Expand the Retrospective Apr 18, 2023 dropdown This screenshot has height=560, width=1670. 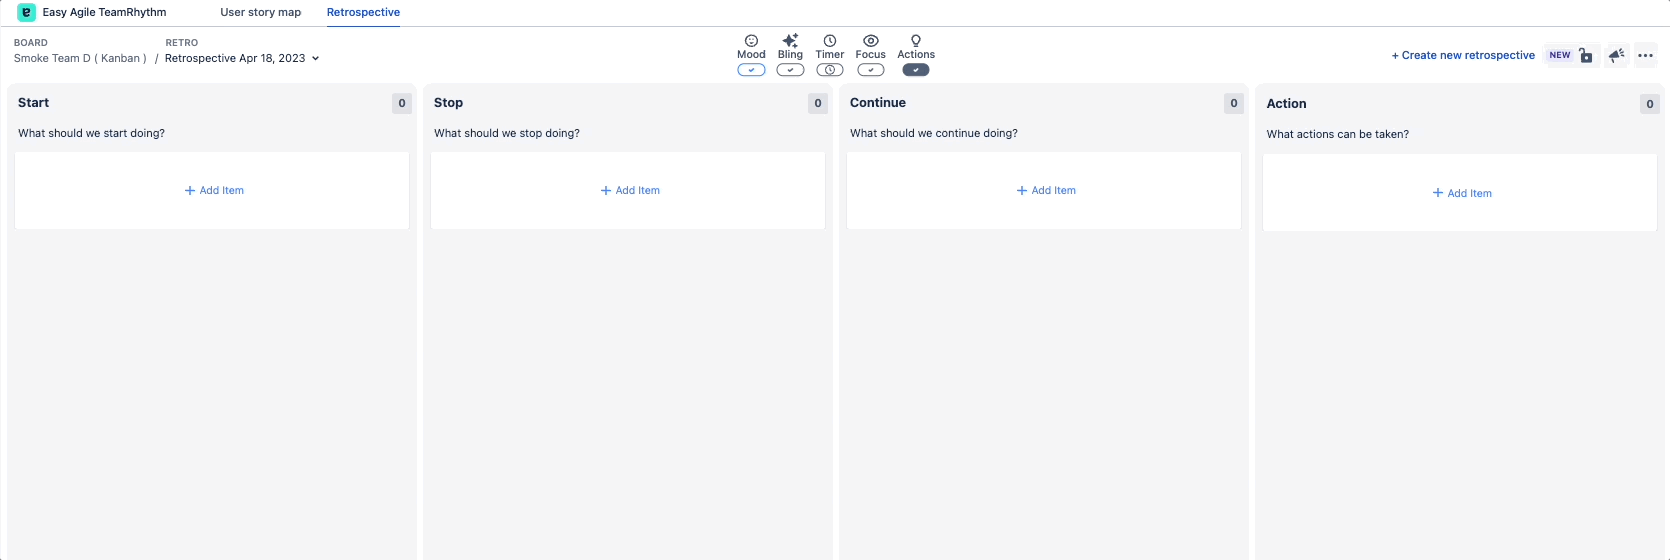click(x=242, y=58)
